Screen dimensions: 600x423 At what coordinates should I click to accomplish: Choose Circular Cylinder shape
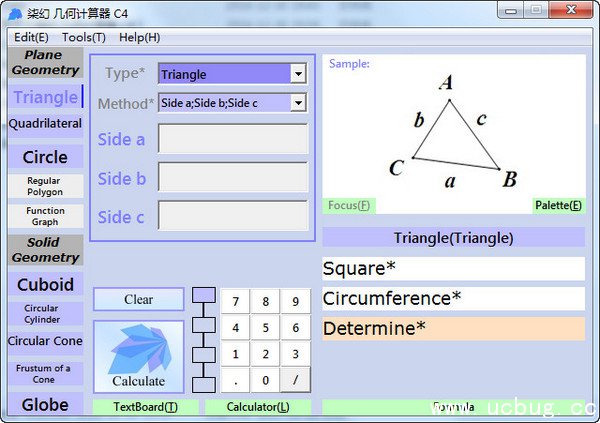click(x=46, y=314)
